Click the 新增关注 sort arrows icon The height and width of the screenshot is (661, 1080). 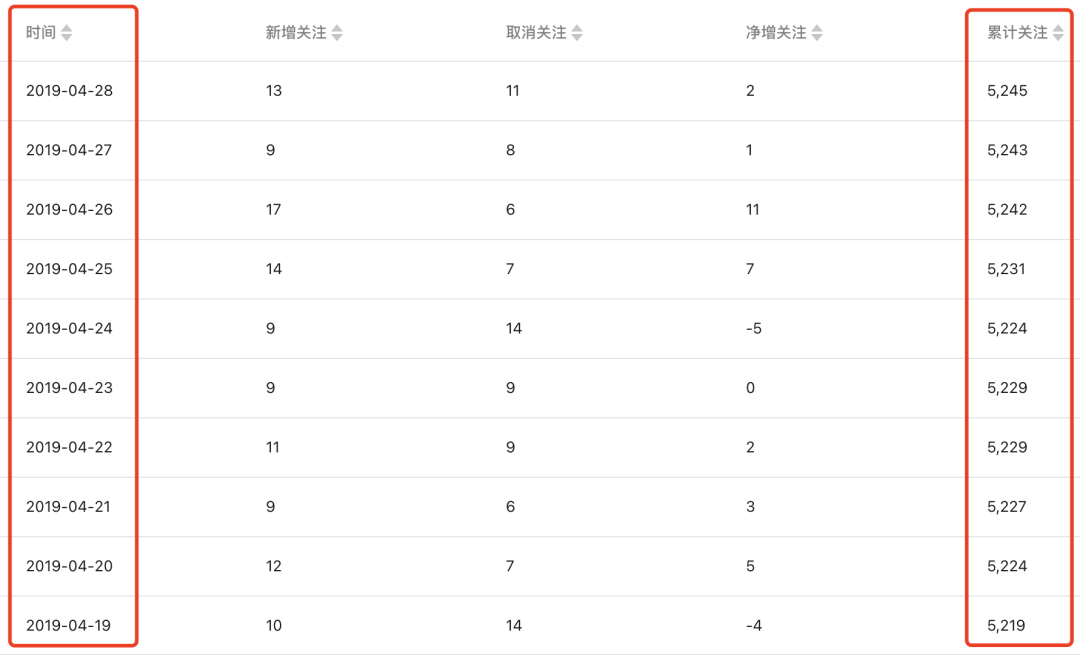coord(337,33)
